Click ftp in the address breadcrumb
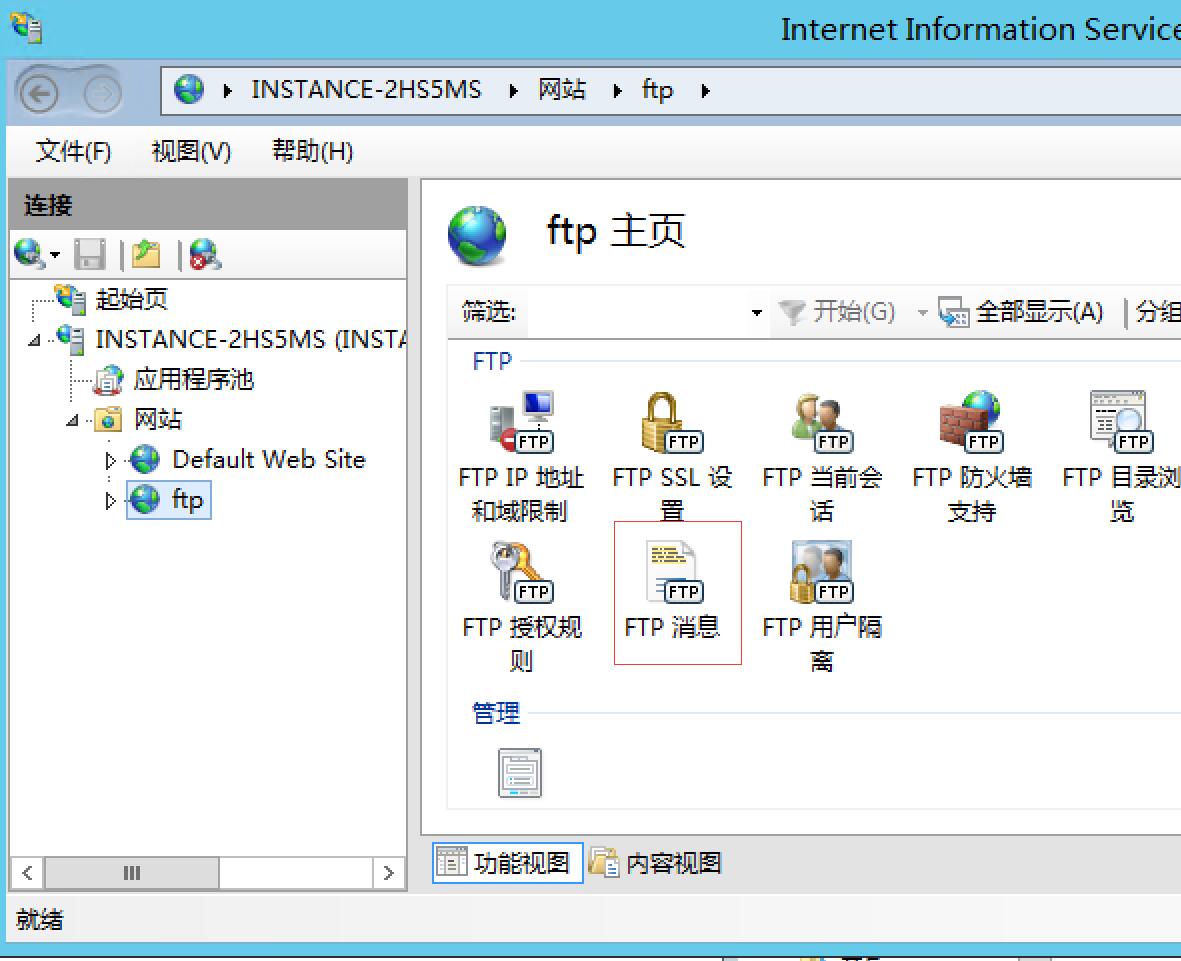The height and width of the screenshot is (961, 1181). [x=658, y=90]
